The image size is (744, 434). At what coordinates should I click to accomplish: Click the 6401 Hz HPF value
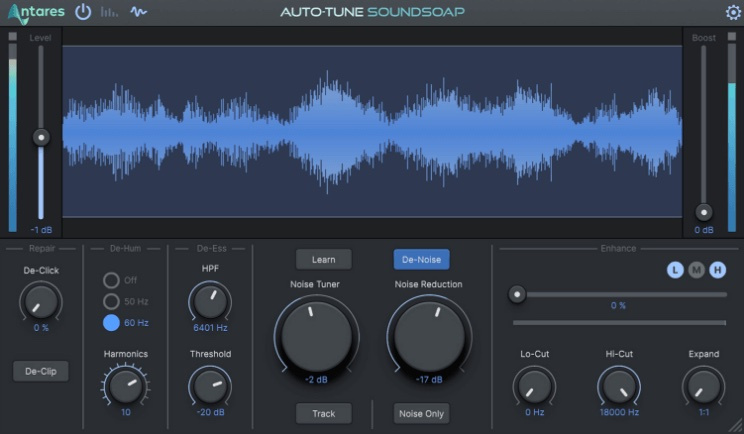pos(210,328)
